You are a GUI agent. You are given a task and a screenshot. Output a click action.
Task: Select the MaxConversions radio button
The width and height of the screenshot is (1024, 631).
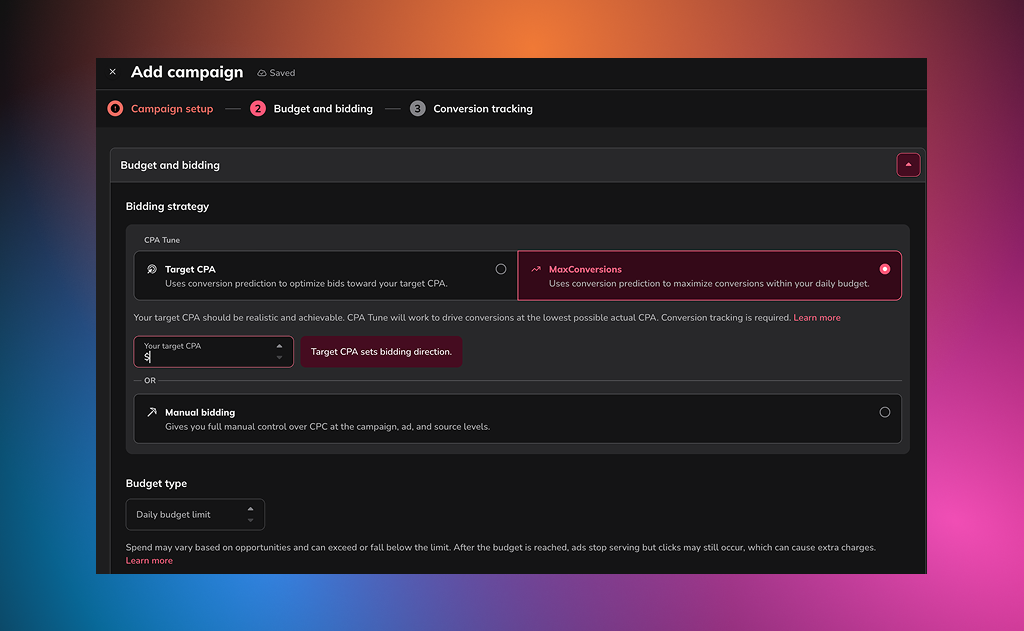coord(885,269)
